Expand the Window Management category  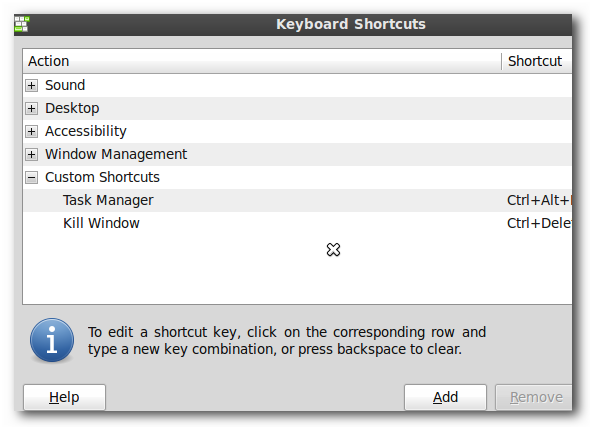click(32, 154)
